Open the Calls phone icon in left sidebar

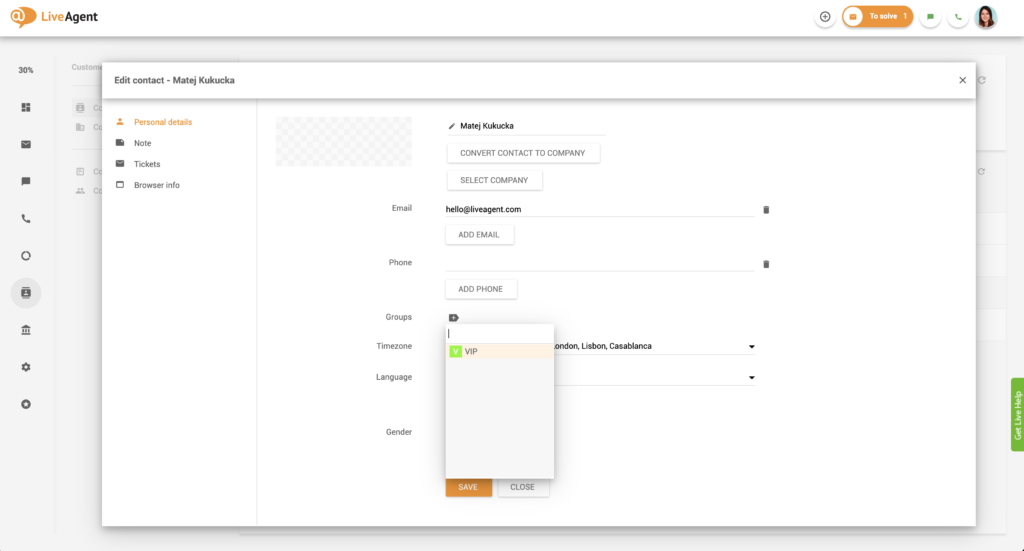click(x=26, y=218)
